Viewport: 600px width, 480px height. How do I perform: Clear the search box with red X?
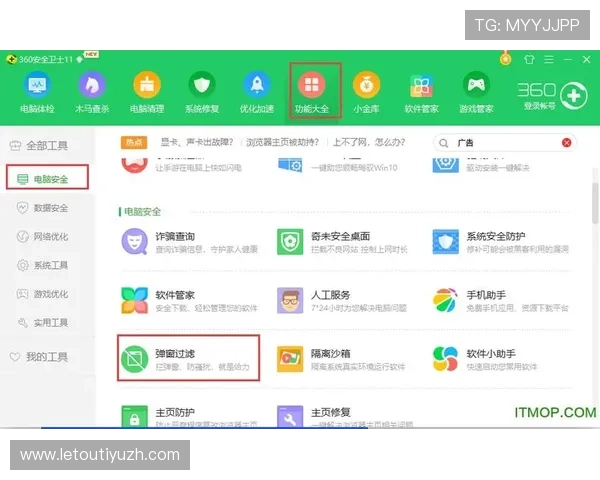click(567, 143)
